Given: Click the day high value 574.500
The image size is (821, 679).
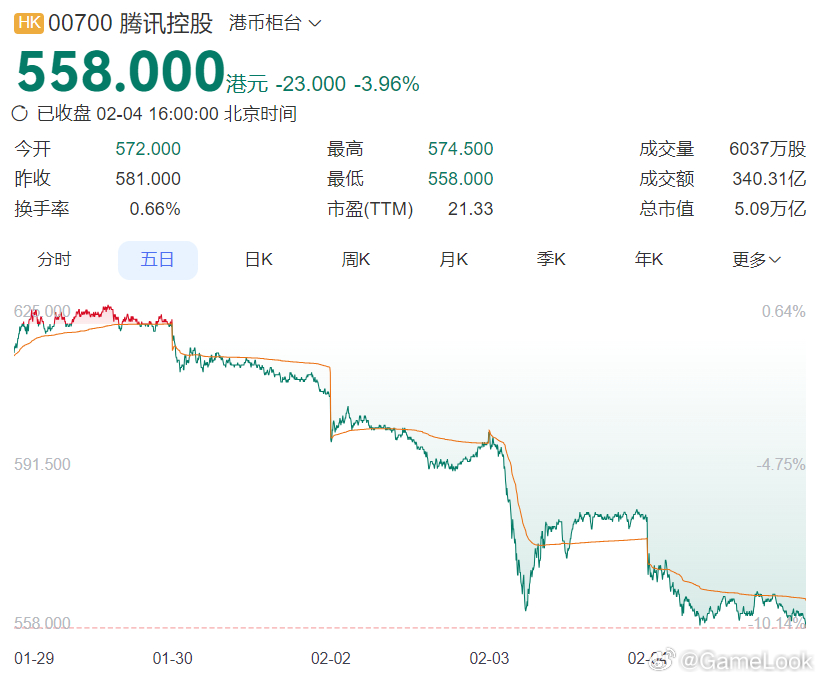Looking at the screenshot, I should tap(461, 149).
